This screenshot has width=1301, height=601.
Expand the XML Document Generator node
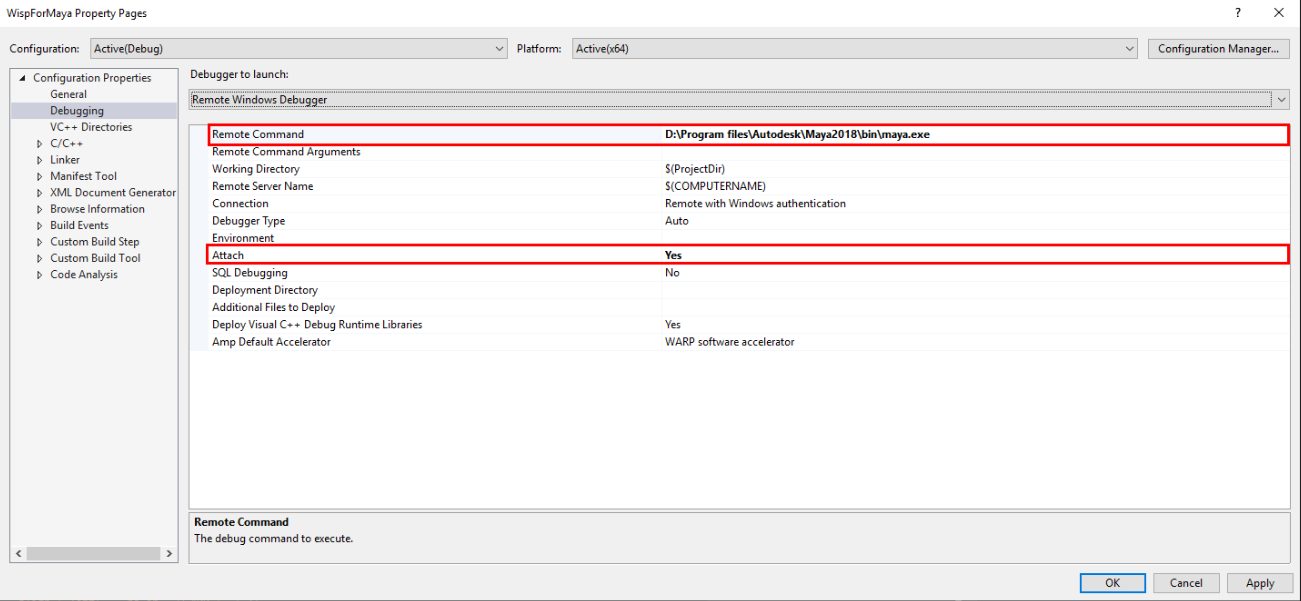(x=39, y=193)
